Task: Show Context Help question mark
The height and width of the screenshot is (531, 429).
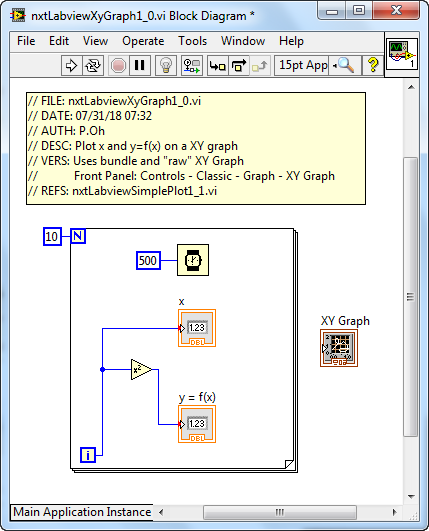Action: coord(373,65)
